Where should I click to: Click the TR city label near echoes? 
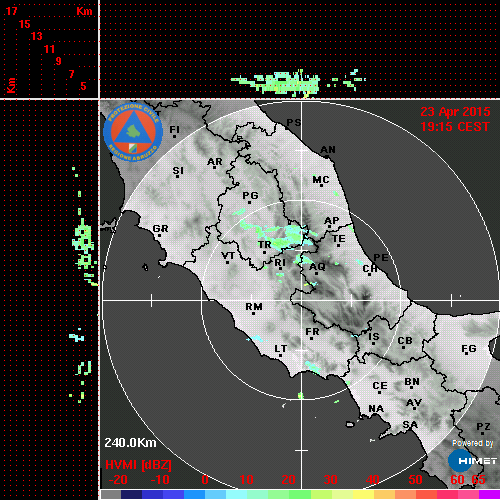265,245
